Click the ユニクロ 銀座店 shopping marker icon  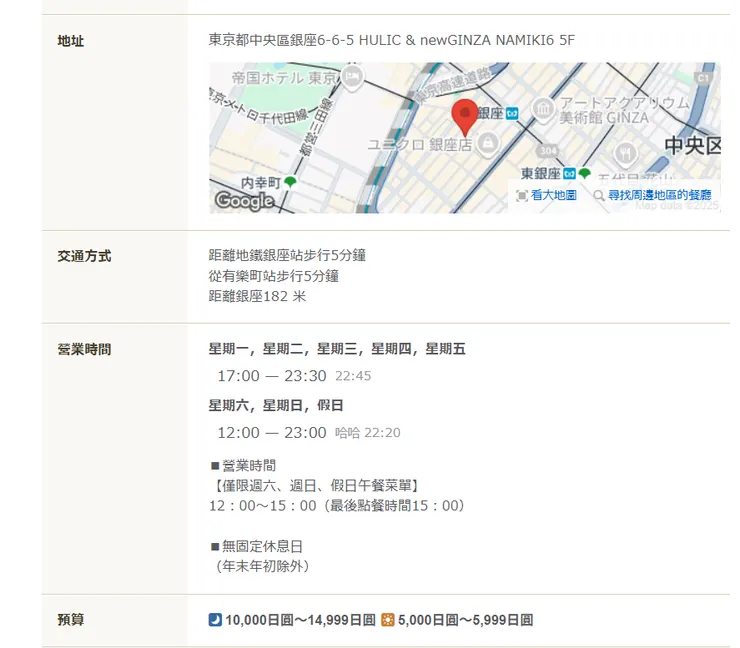click(488, 143)
